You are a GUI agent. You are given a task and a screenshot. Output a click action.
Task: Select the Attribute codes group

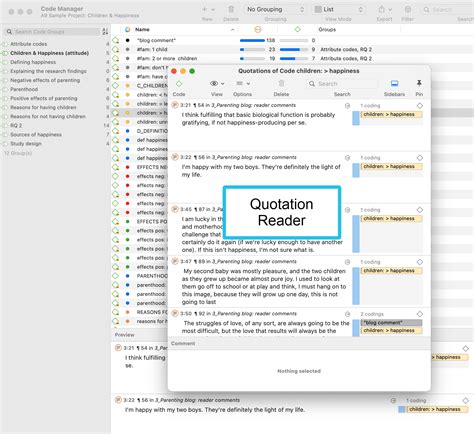pyautogui.click(x=29, y=44)
